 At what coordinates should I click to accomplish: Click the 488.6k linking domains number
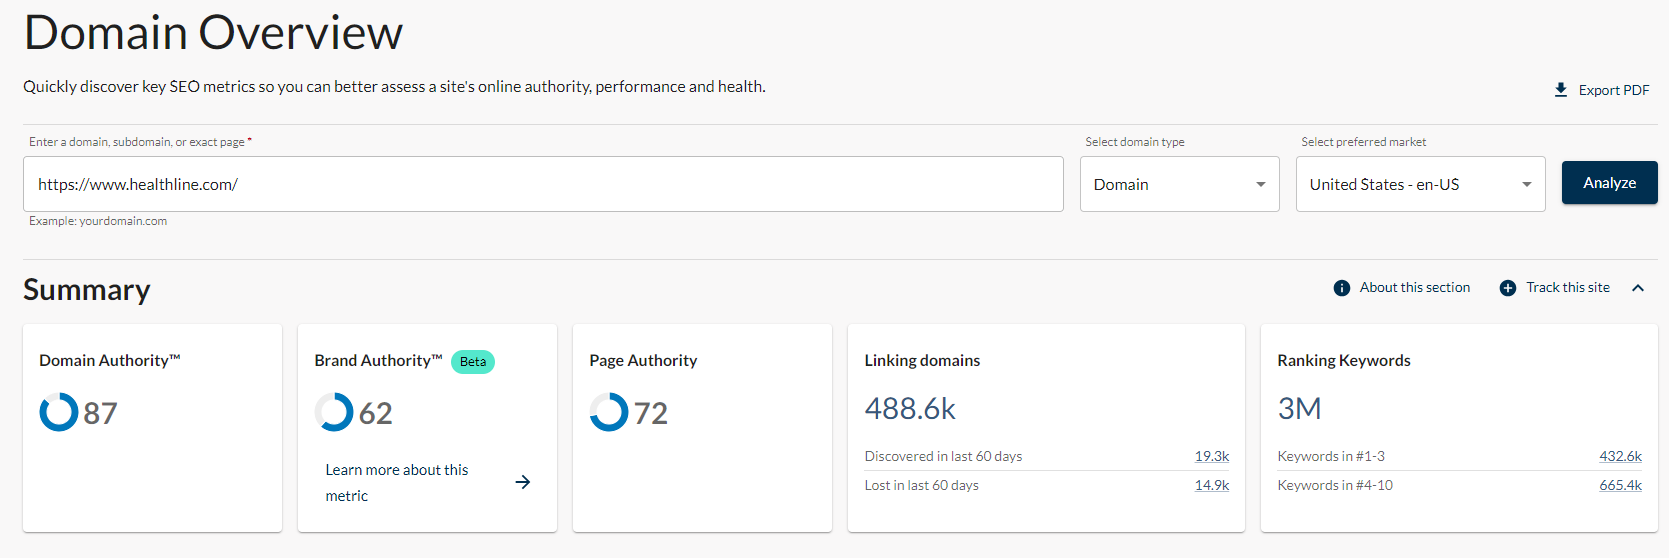point(910,409)
